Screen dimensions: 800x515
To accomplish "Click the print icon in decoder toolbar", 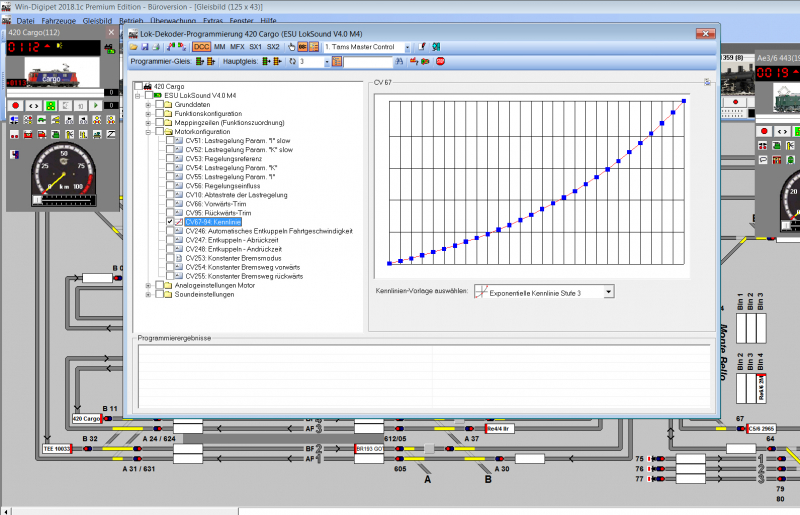I will [x=158, y=47].
